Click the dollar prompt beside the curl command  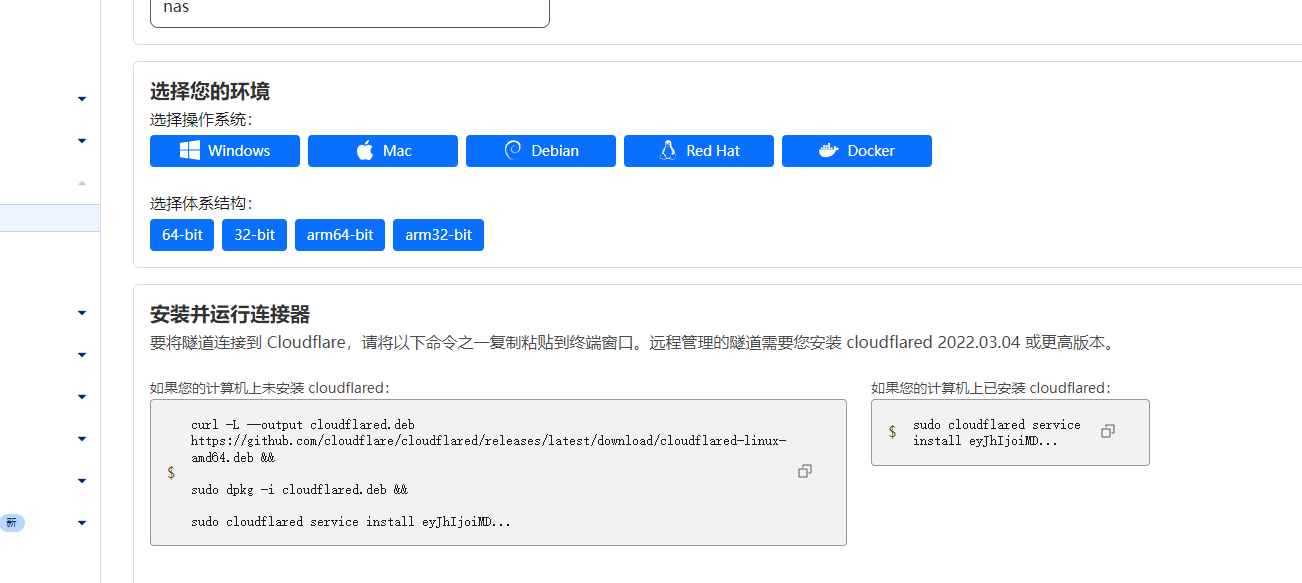[x=171, y=472]
